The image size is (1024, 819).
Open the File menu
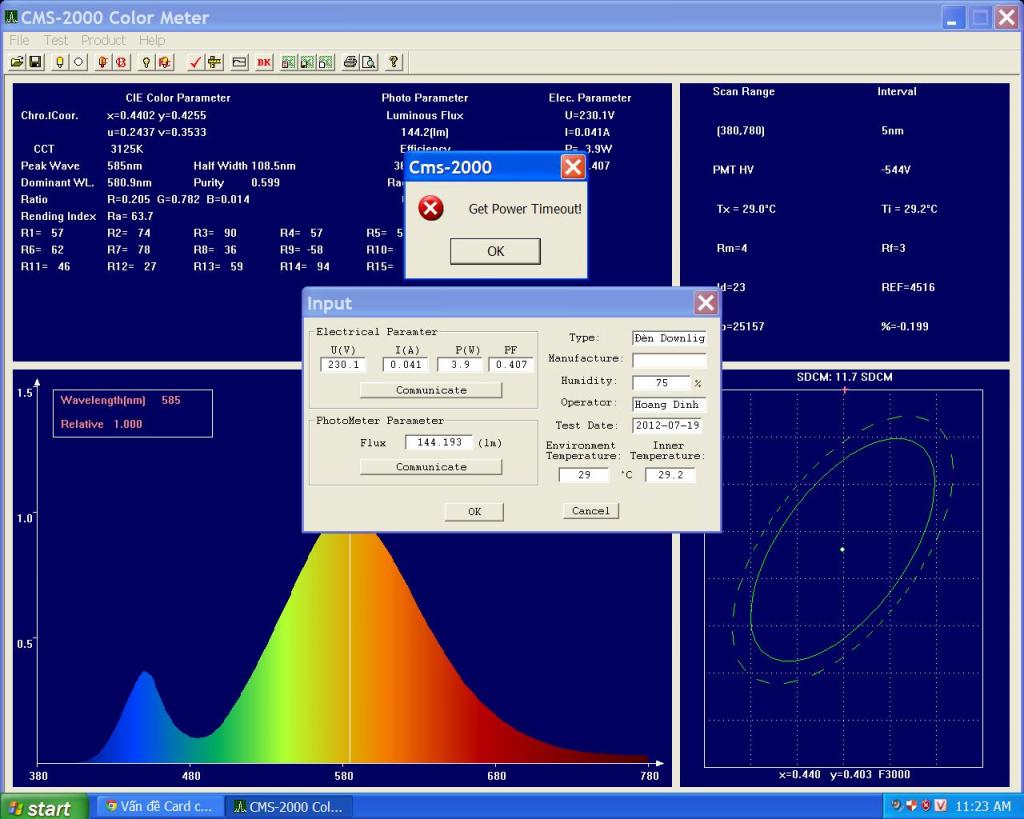tap(19, 40)
